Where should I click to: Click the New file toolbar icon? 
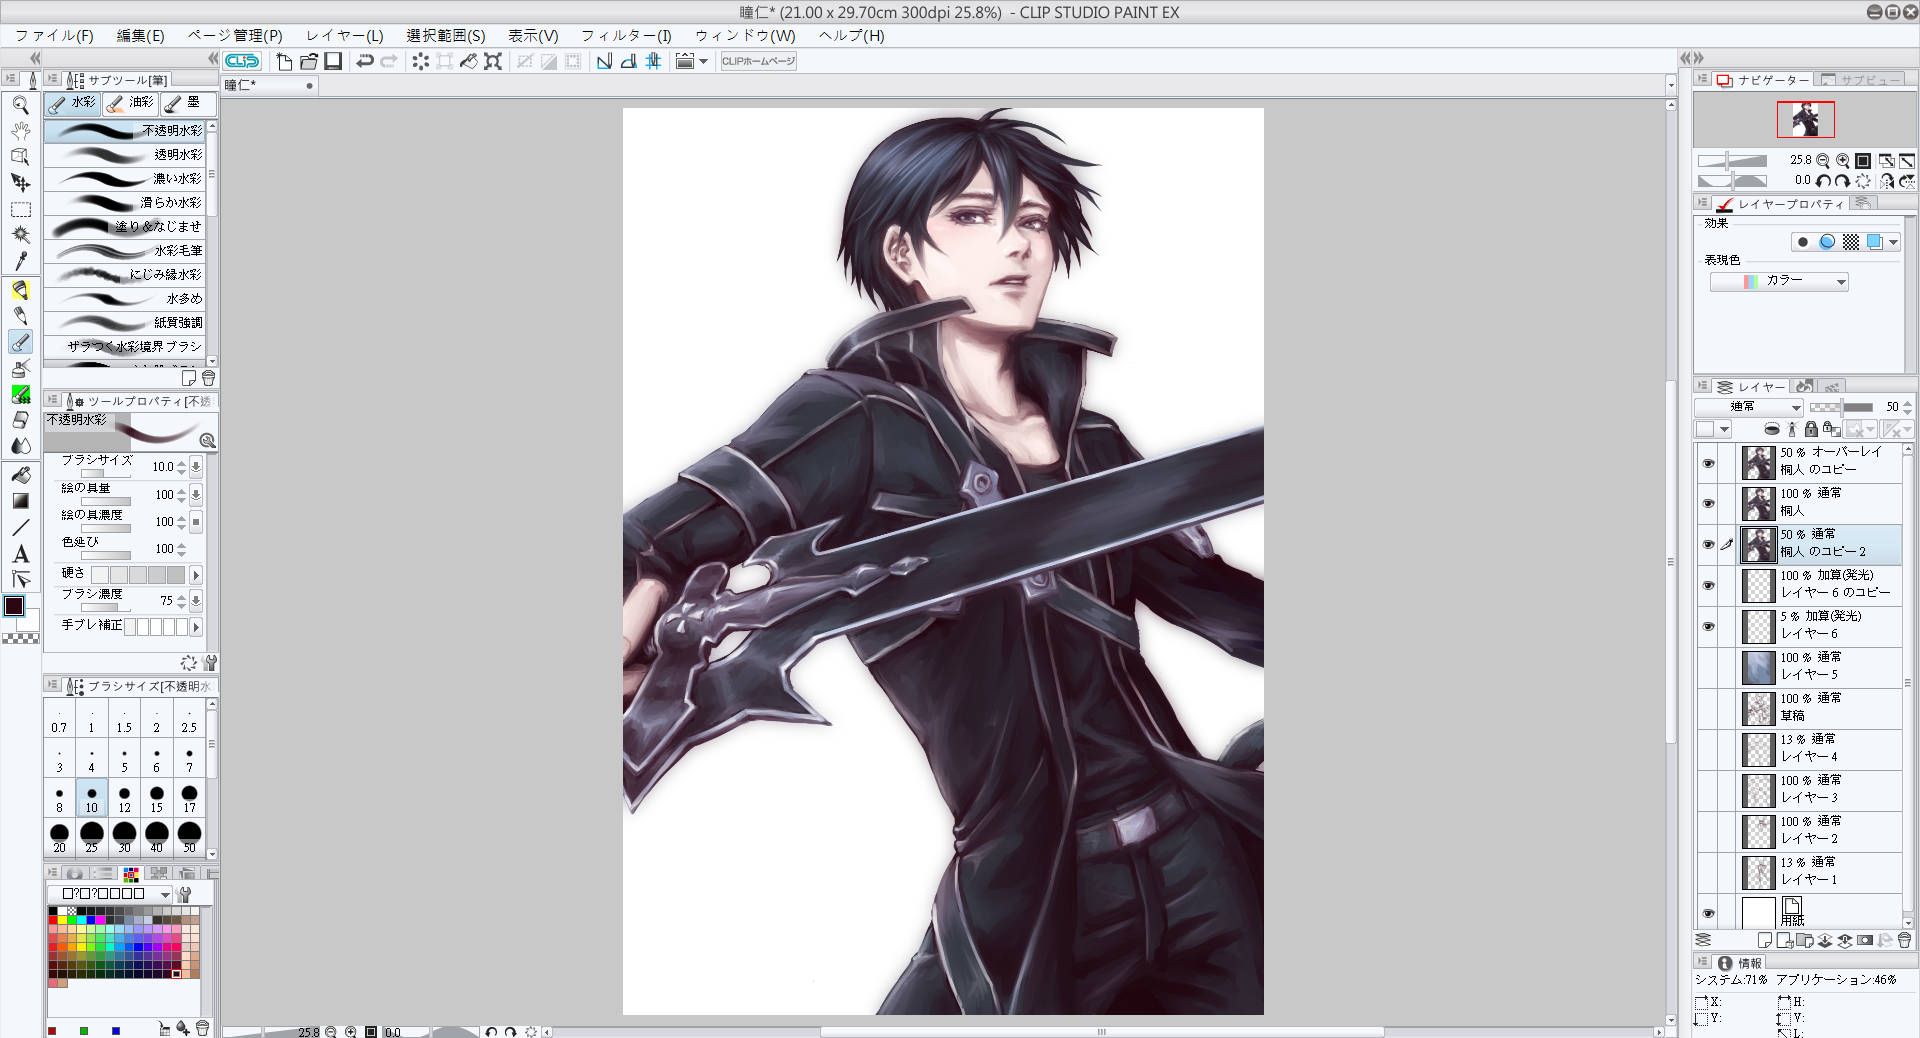(284, 61)
